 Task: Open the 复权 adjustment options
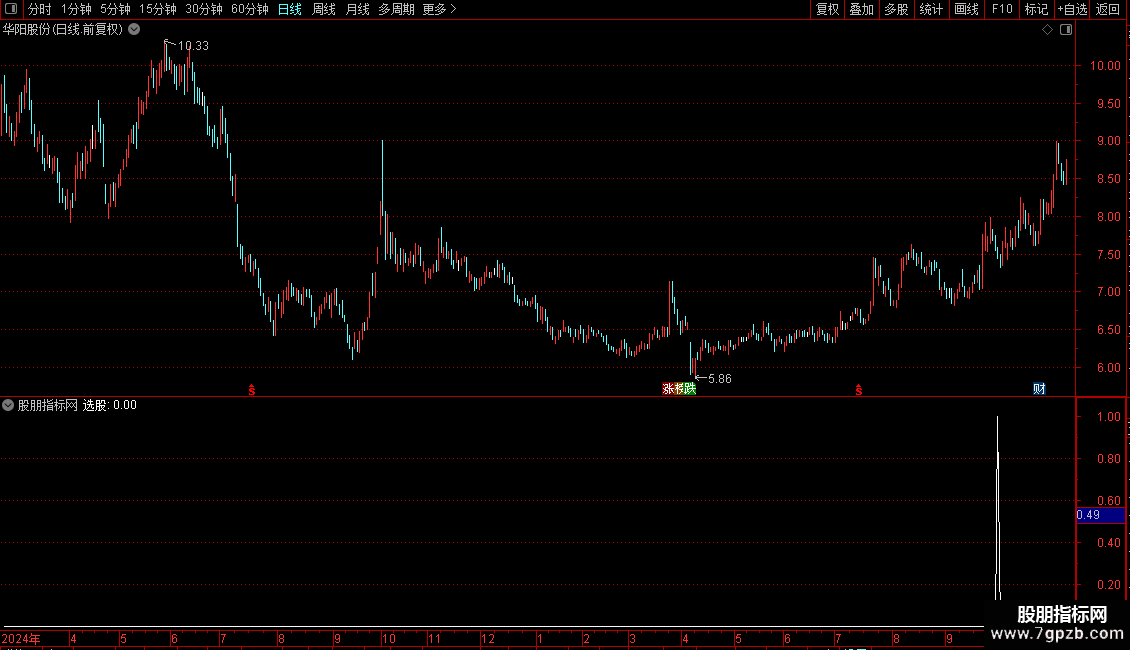[x=827, y=9]
